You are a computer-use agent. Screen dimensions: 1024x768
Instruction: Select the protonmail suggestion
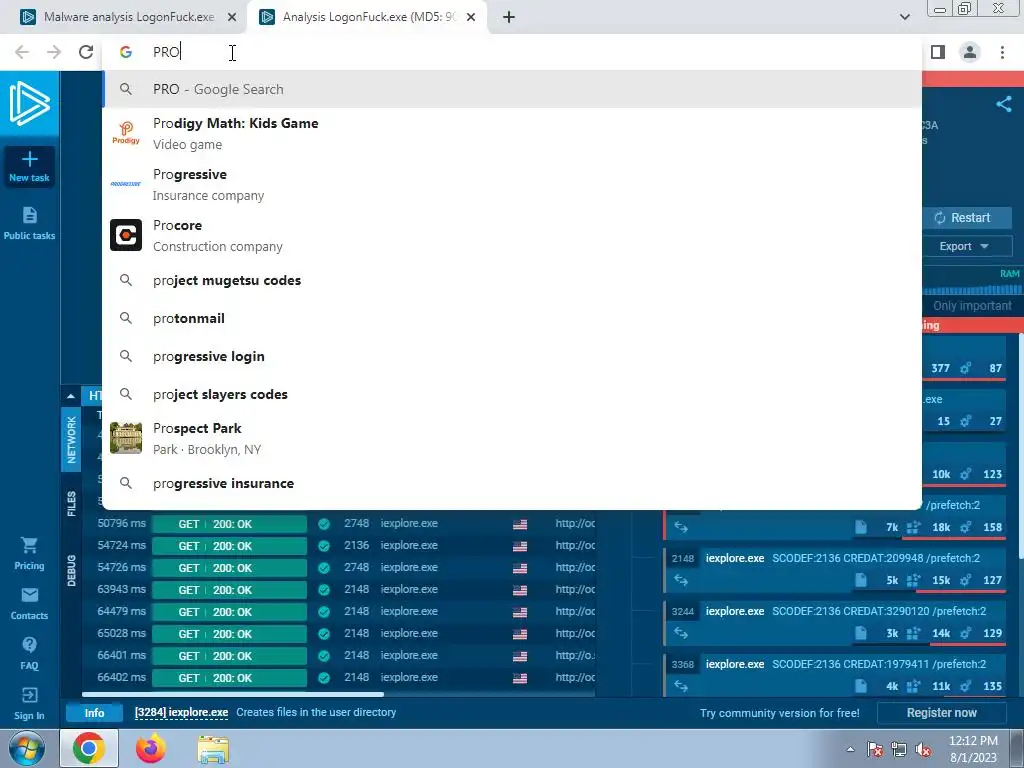512,318
